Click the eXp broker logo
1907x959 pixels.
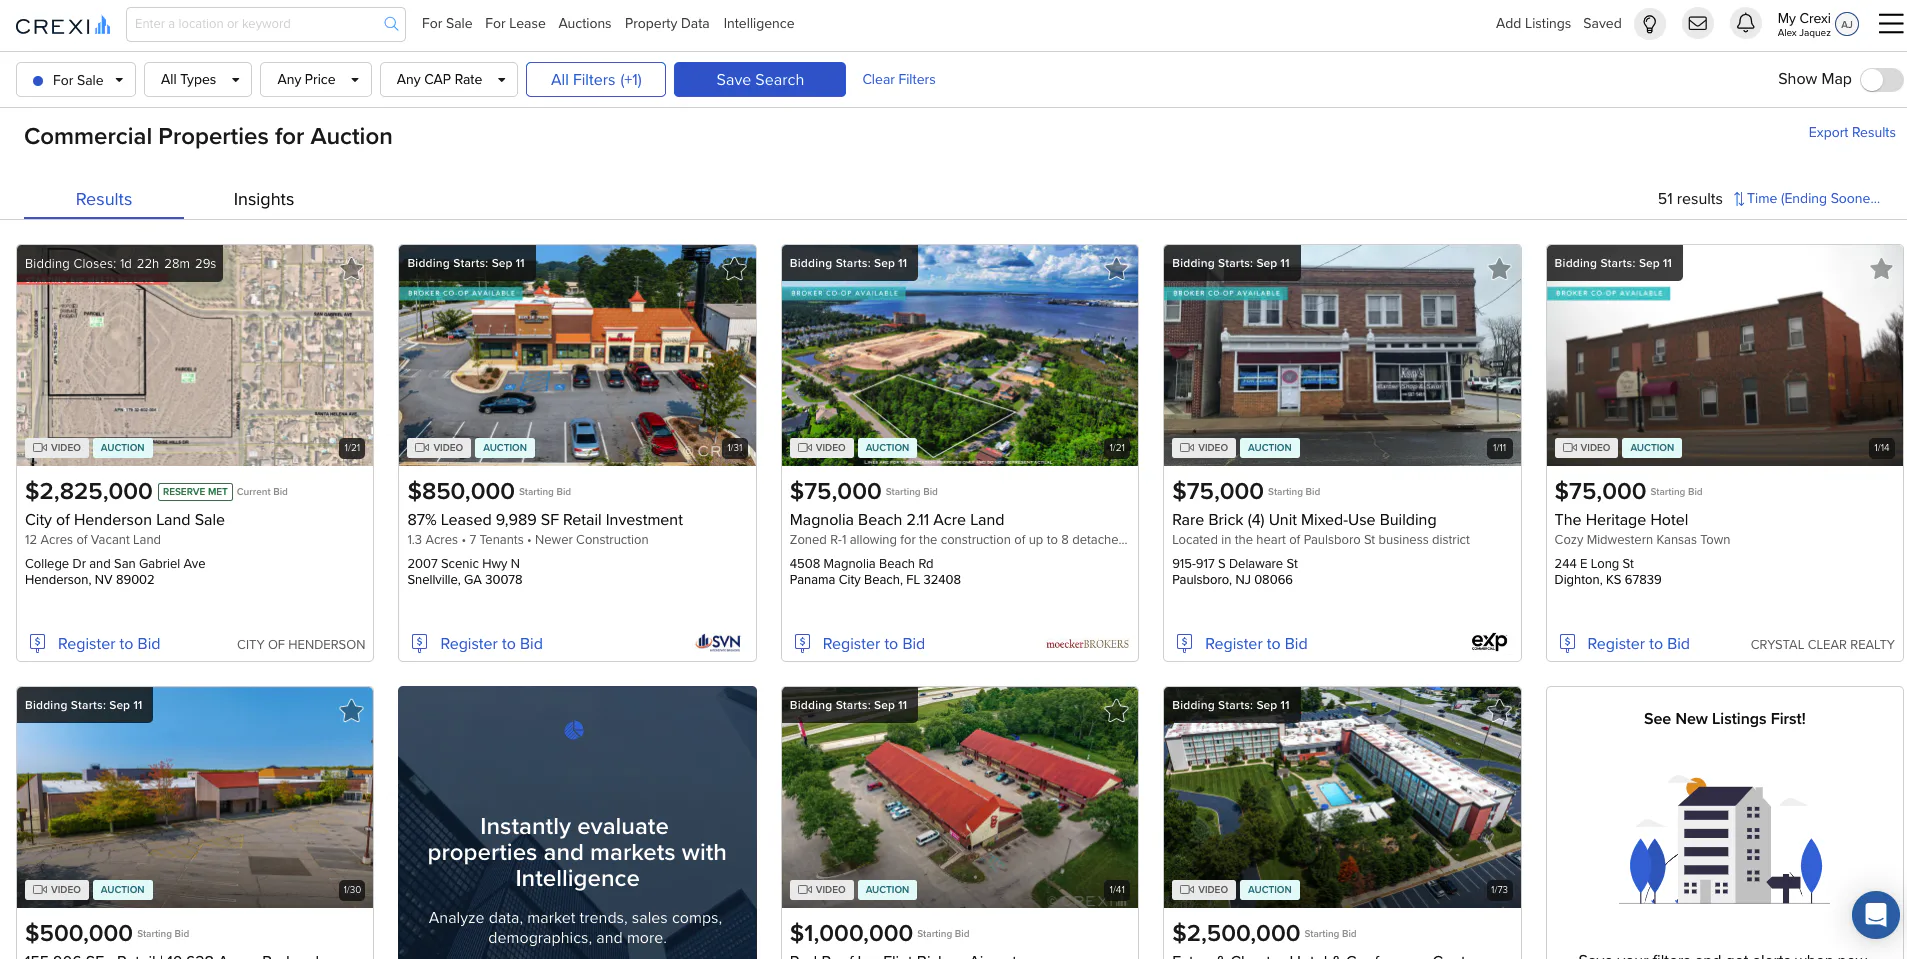(x=1489, y=642)
